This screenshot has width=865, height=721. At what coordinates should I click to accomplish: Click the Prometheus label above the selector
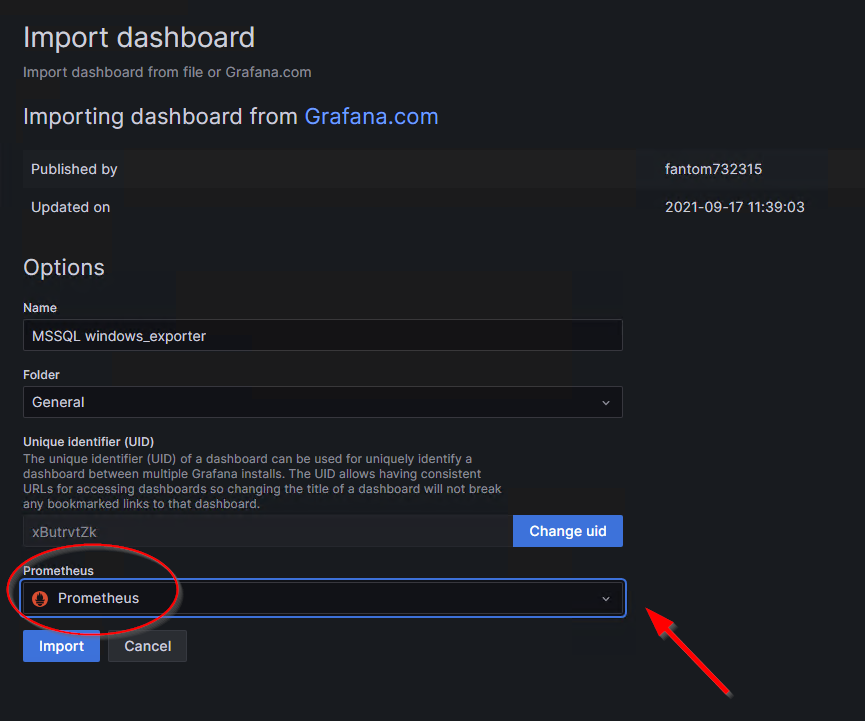click(58, 571)
